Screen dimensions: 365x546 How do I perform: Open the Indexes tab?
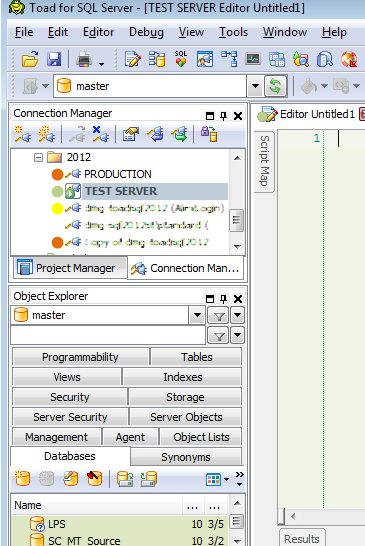pos(182,377)
